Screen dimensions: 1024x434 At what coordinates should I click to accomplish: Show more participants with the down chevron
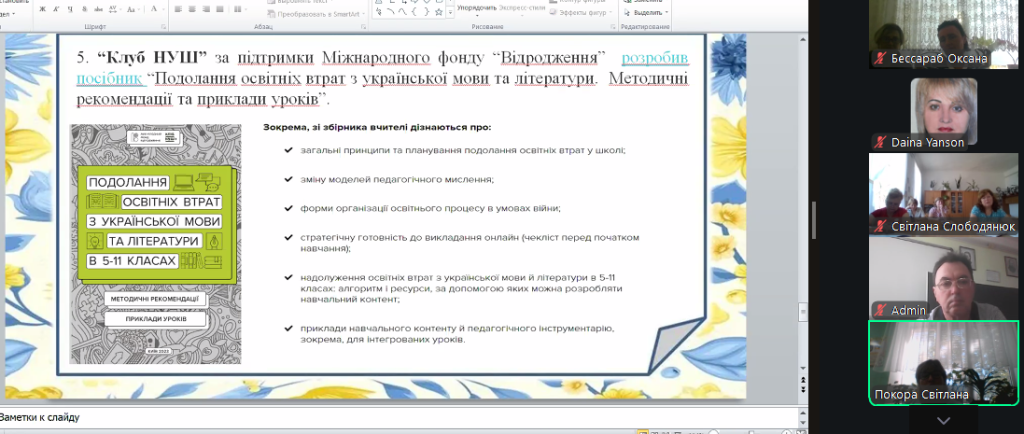click(x=943, y=420)
